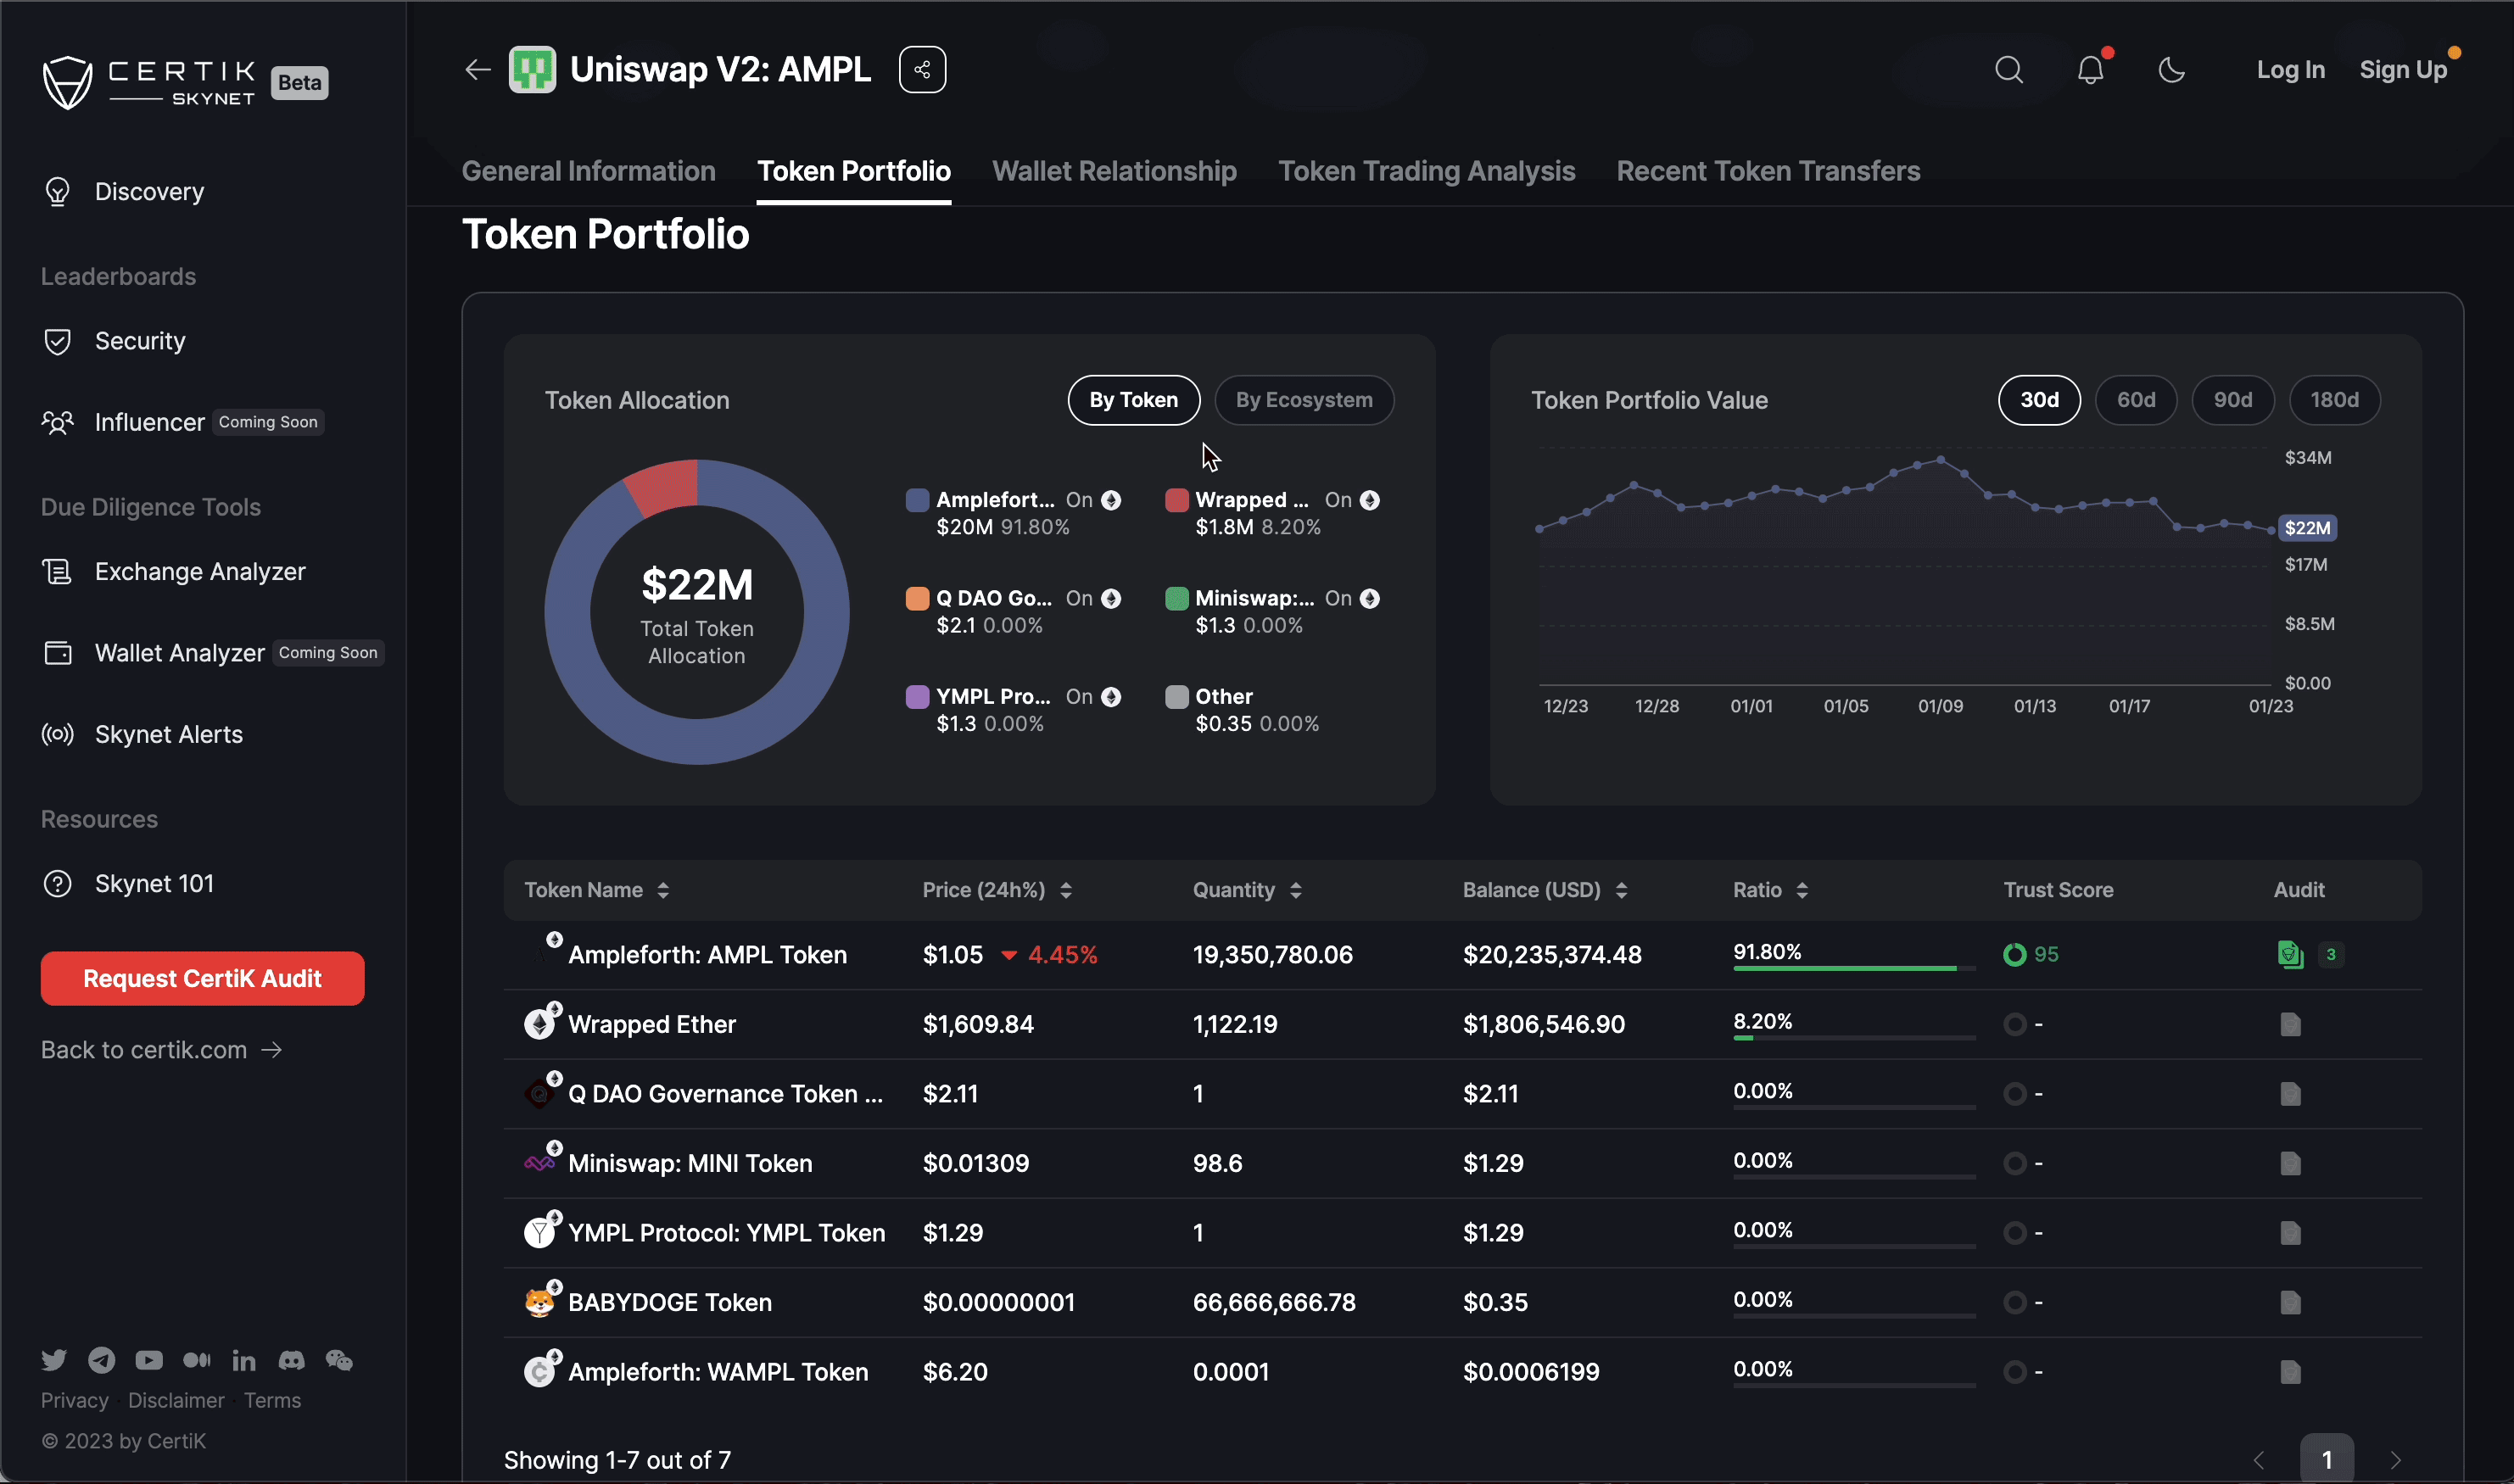The width and height of the screenshot is (2514, 1484).
Task: Toggle dark mode moon icon
Action: (2171, 70)
